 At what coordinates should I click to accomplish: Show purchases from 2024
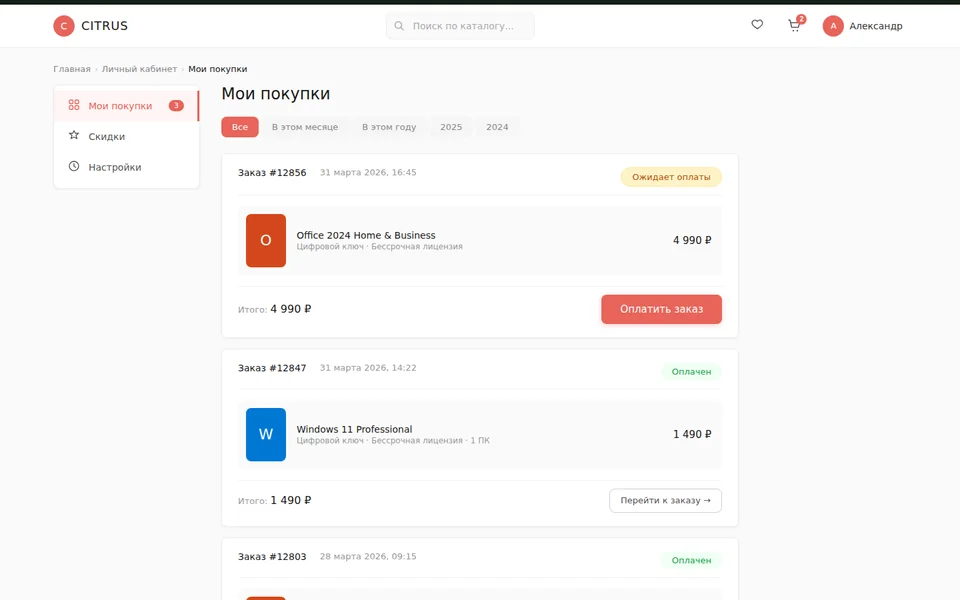pyautogui.click(x=497, y=127)
